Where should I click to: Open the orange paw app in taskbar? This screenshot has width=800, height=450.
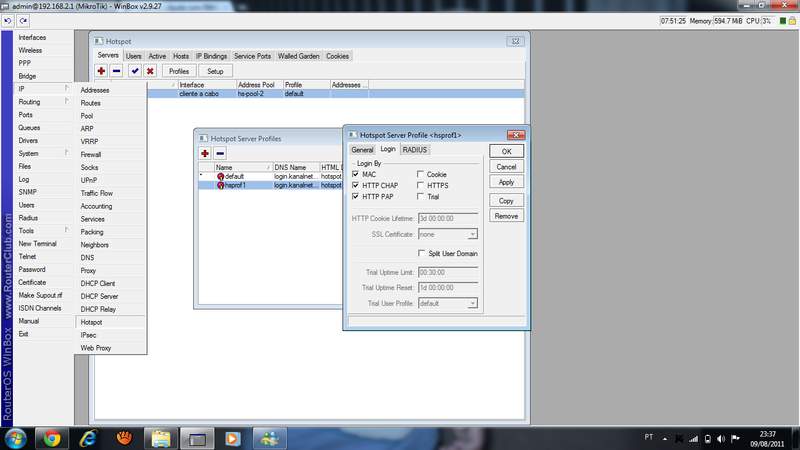[124, 438]
